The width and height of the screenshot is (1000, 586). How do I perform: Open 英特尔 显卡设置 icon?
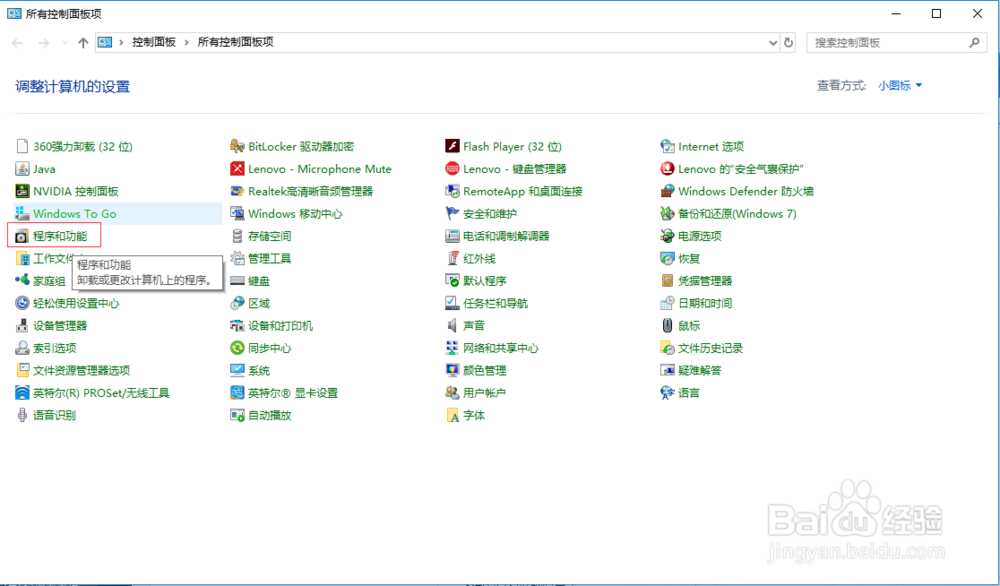coord(237,393)
